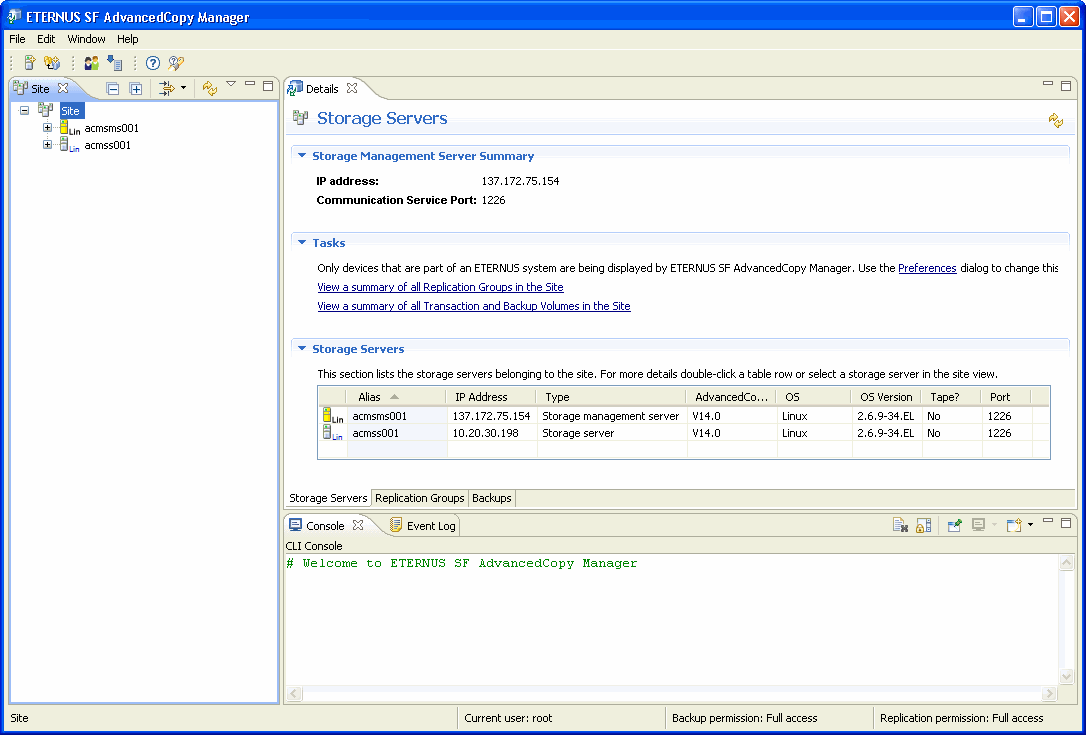Open Help via the question mark icon
This screenshot has height=735, width=1086.
tap(153, 63)
